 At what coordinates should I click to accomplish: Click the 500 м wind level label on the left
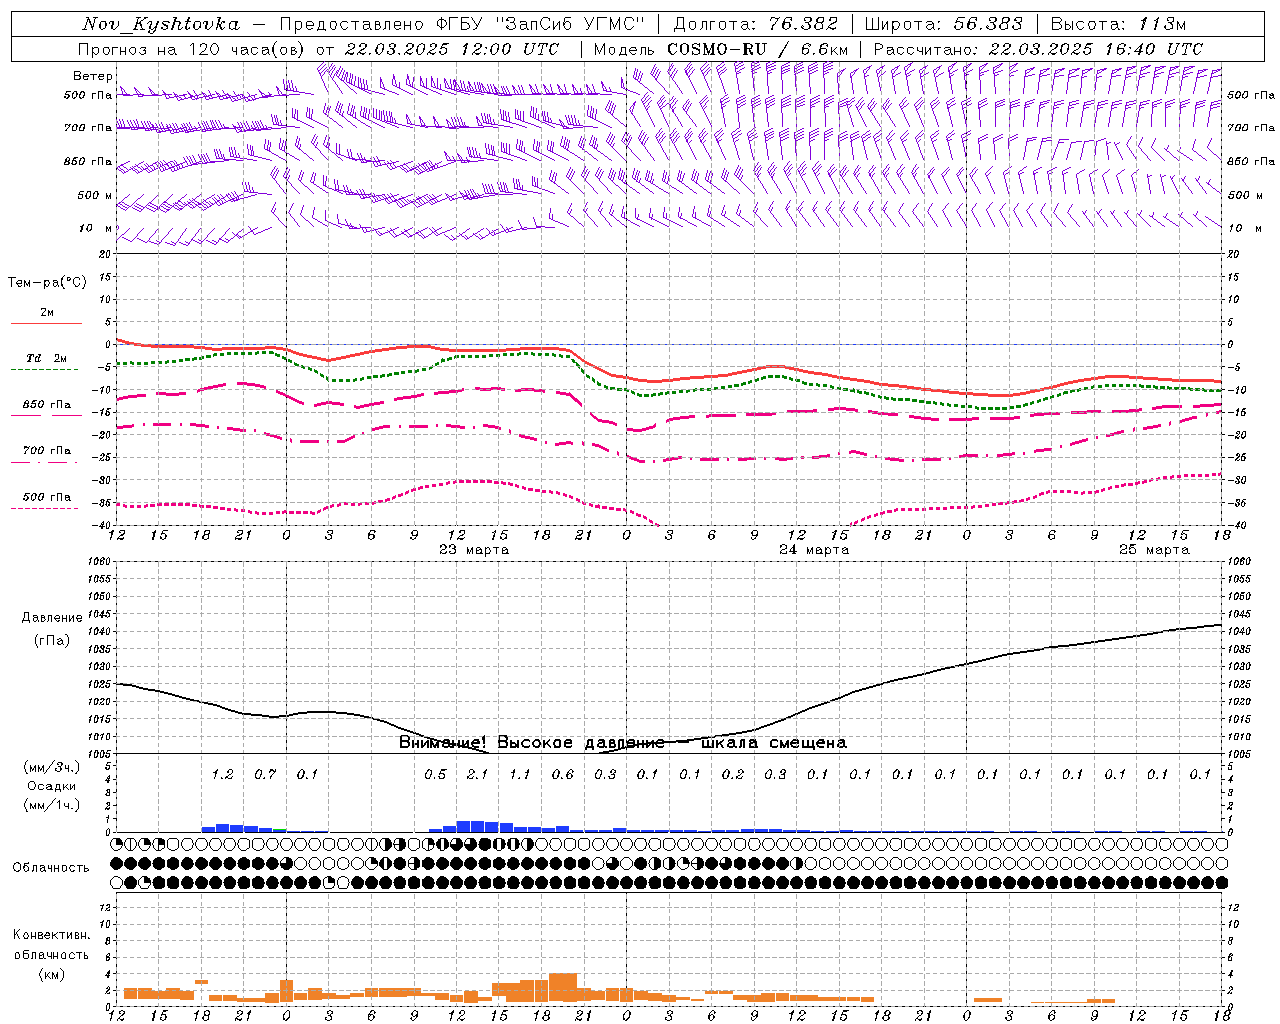pyautogui.click(x=96, y=195)
